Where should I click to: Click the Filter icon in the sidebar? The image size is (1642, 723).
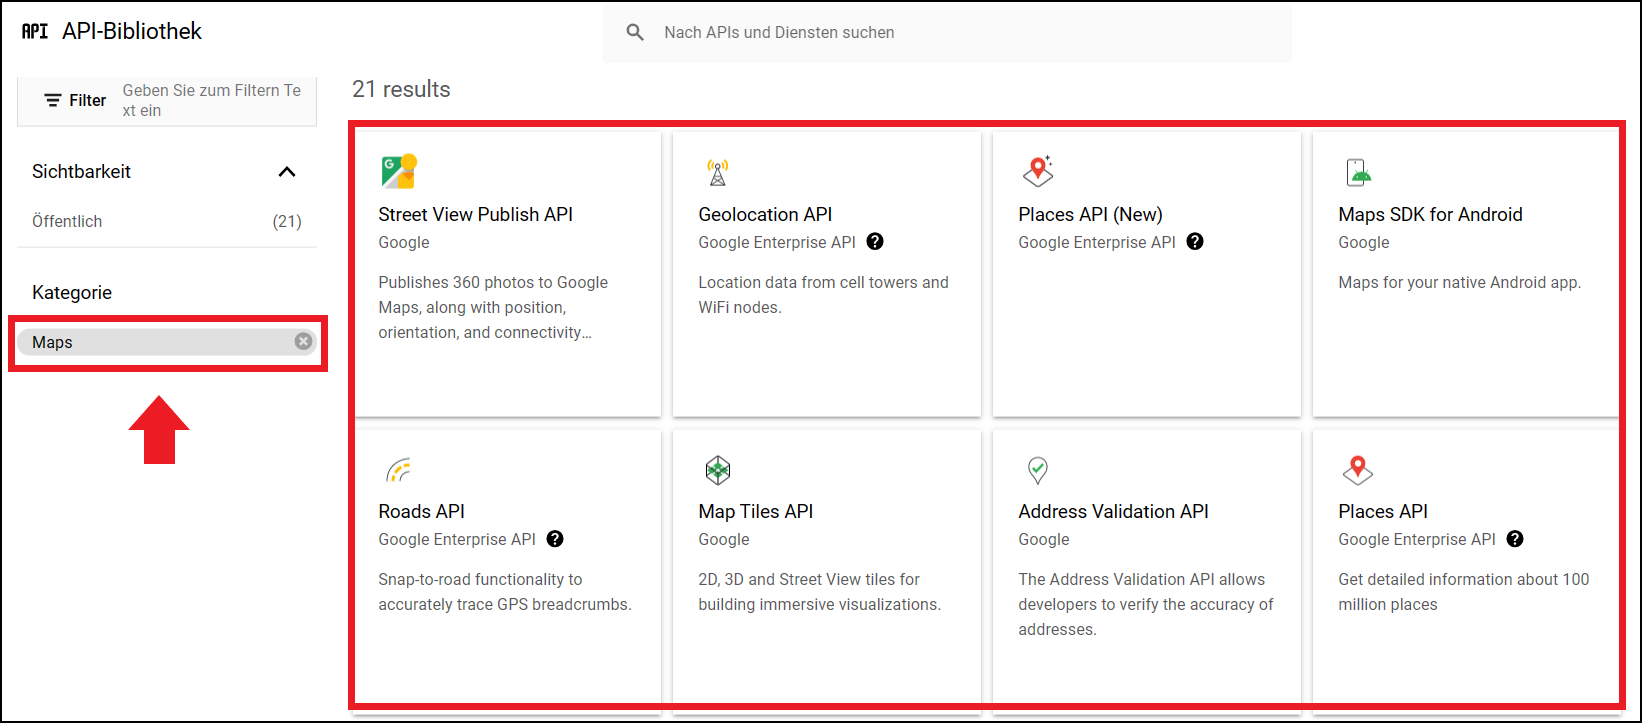coord(53,100)
